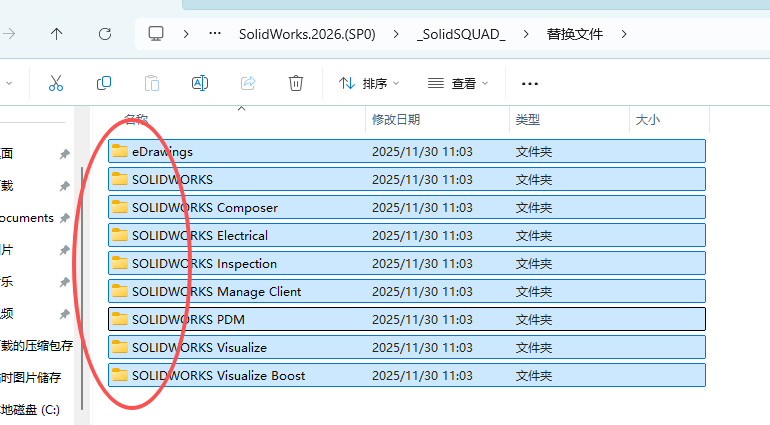Click 文件夹 type cell of SOLIDWORKS Electrical row
The width and height of the screenshot is (770, 425).
(534, 235)
